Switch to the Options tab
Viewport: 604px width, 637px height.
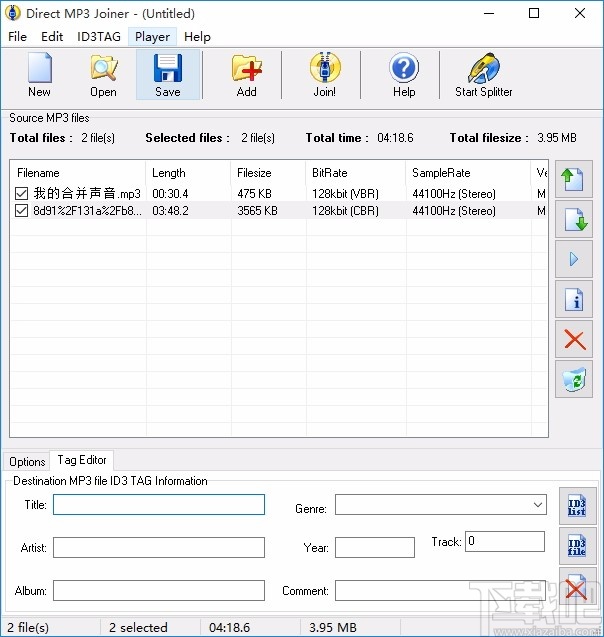coord(27,462)
